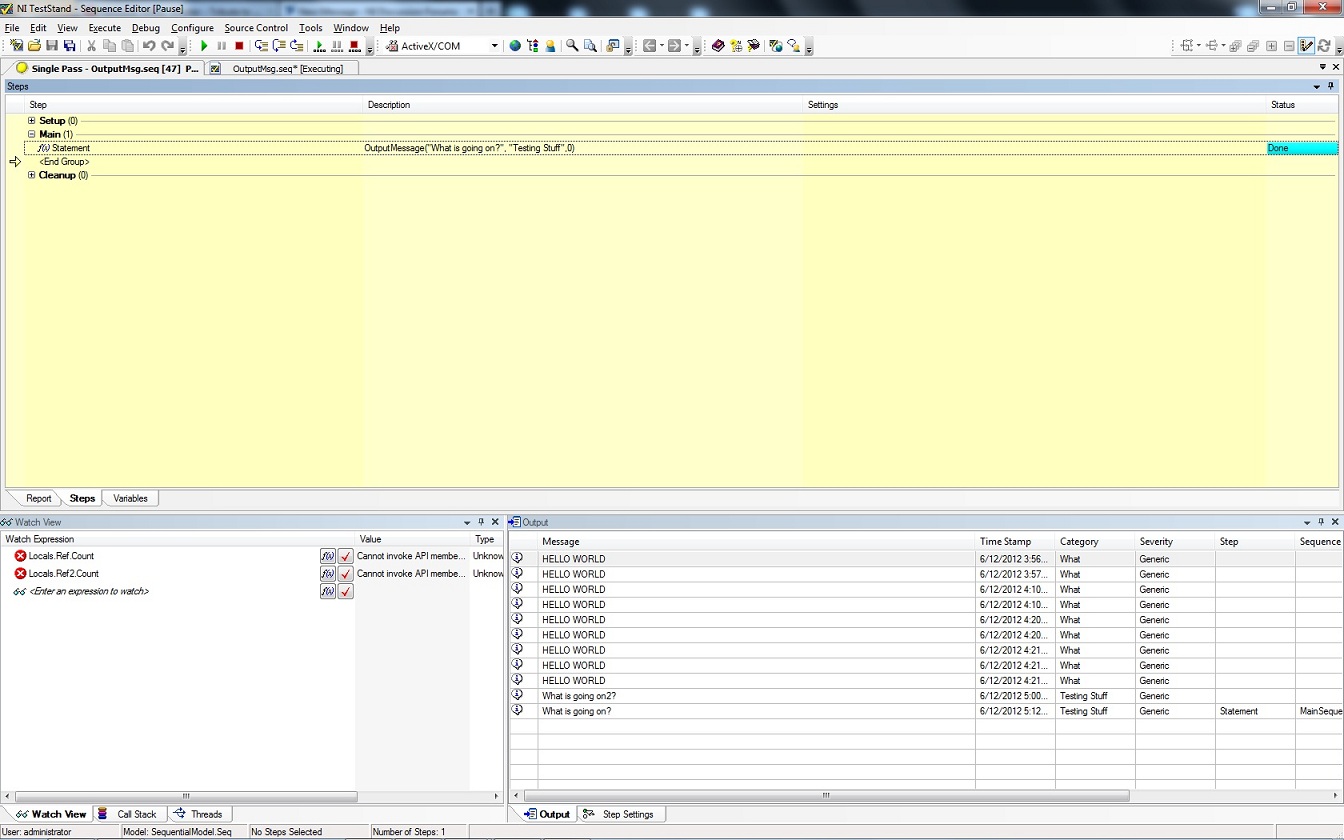Open expression browser f(x) for Locals.Ref2.Count
This screenshot has width=1344, height=840.
click(327, 574)
